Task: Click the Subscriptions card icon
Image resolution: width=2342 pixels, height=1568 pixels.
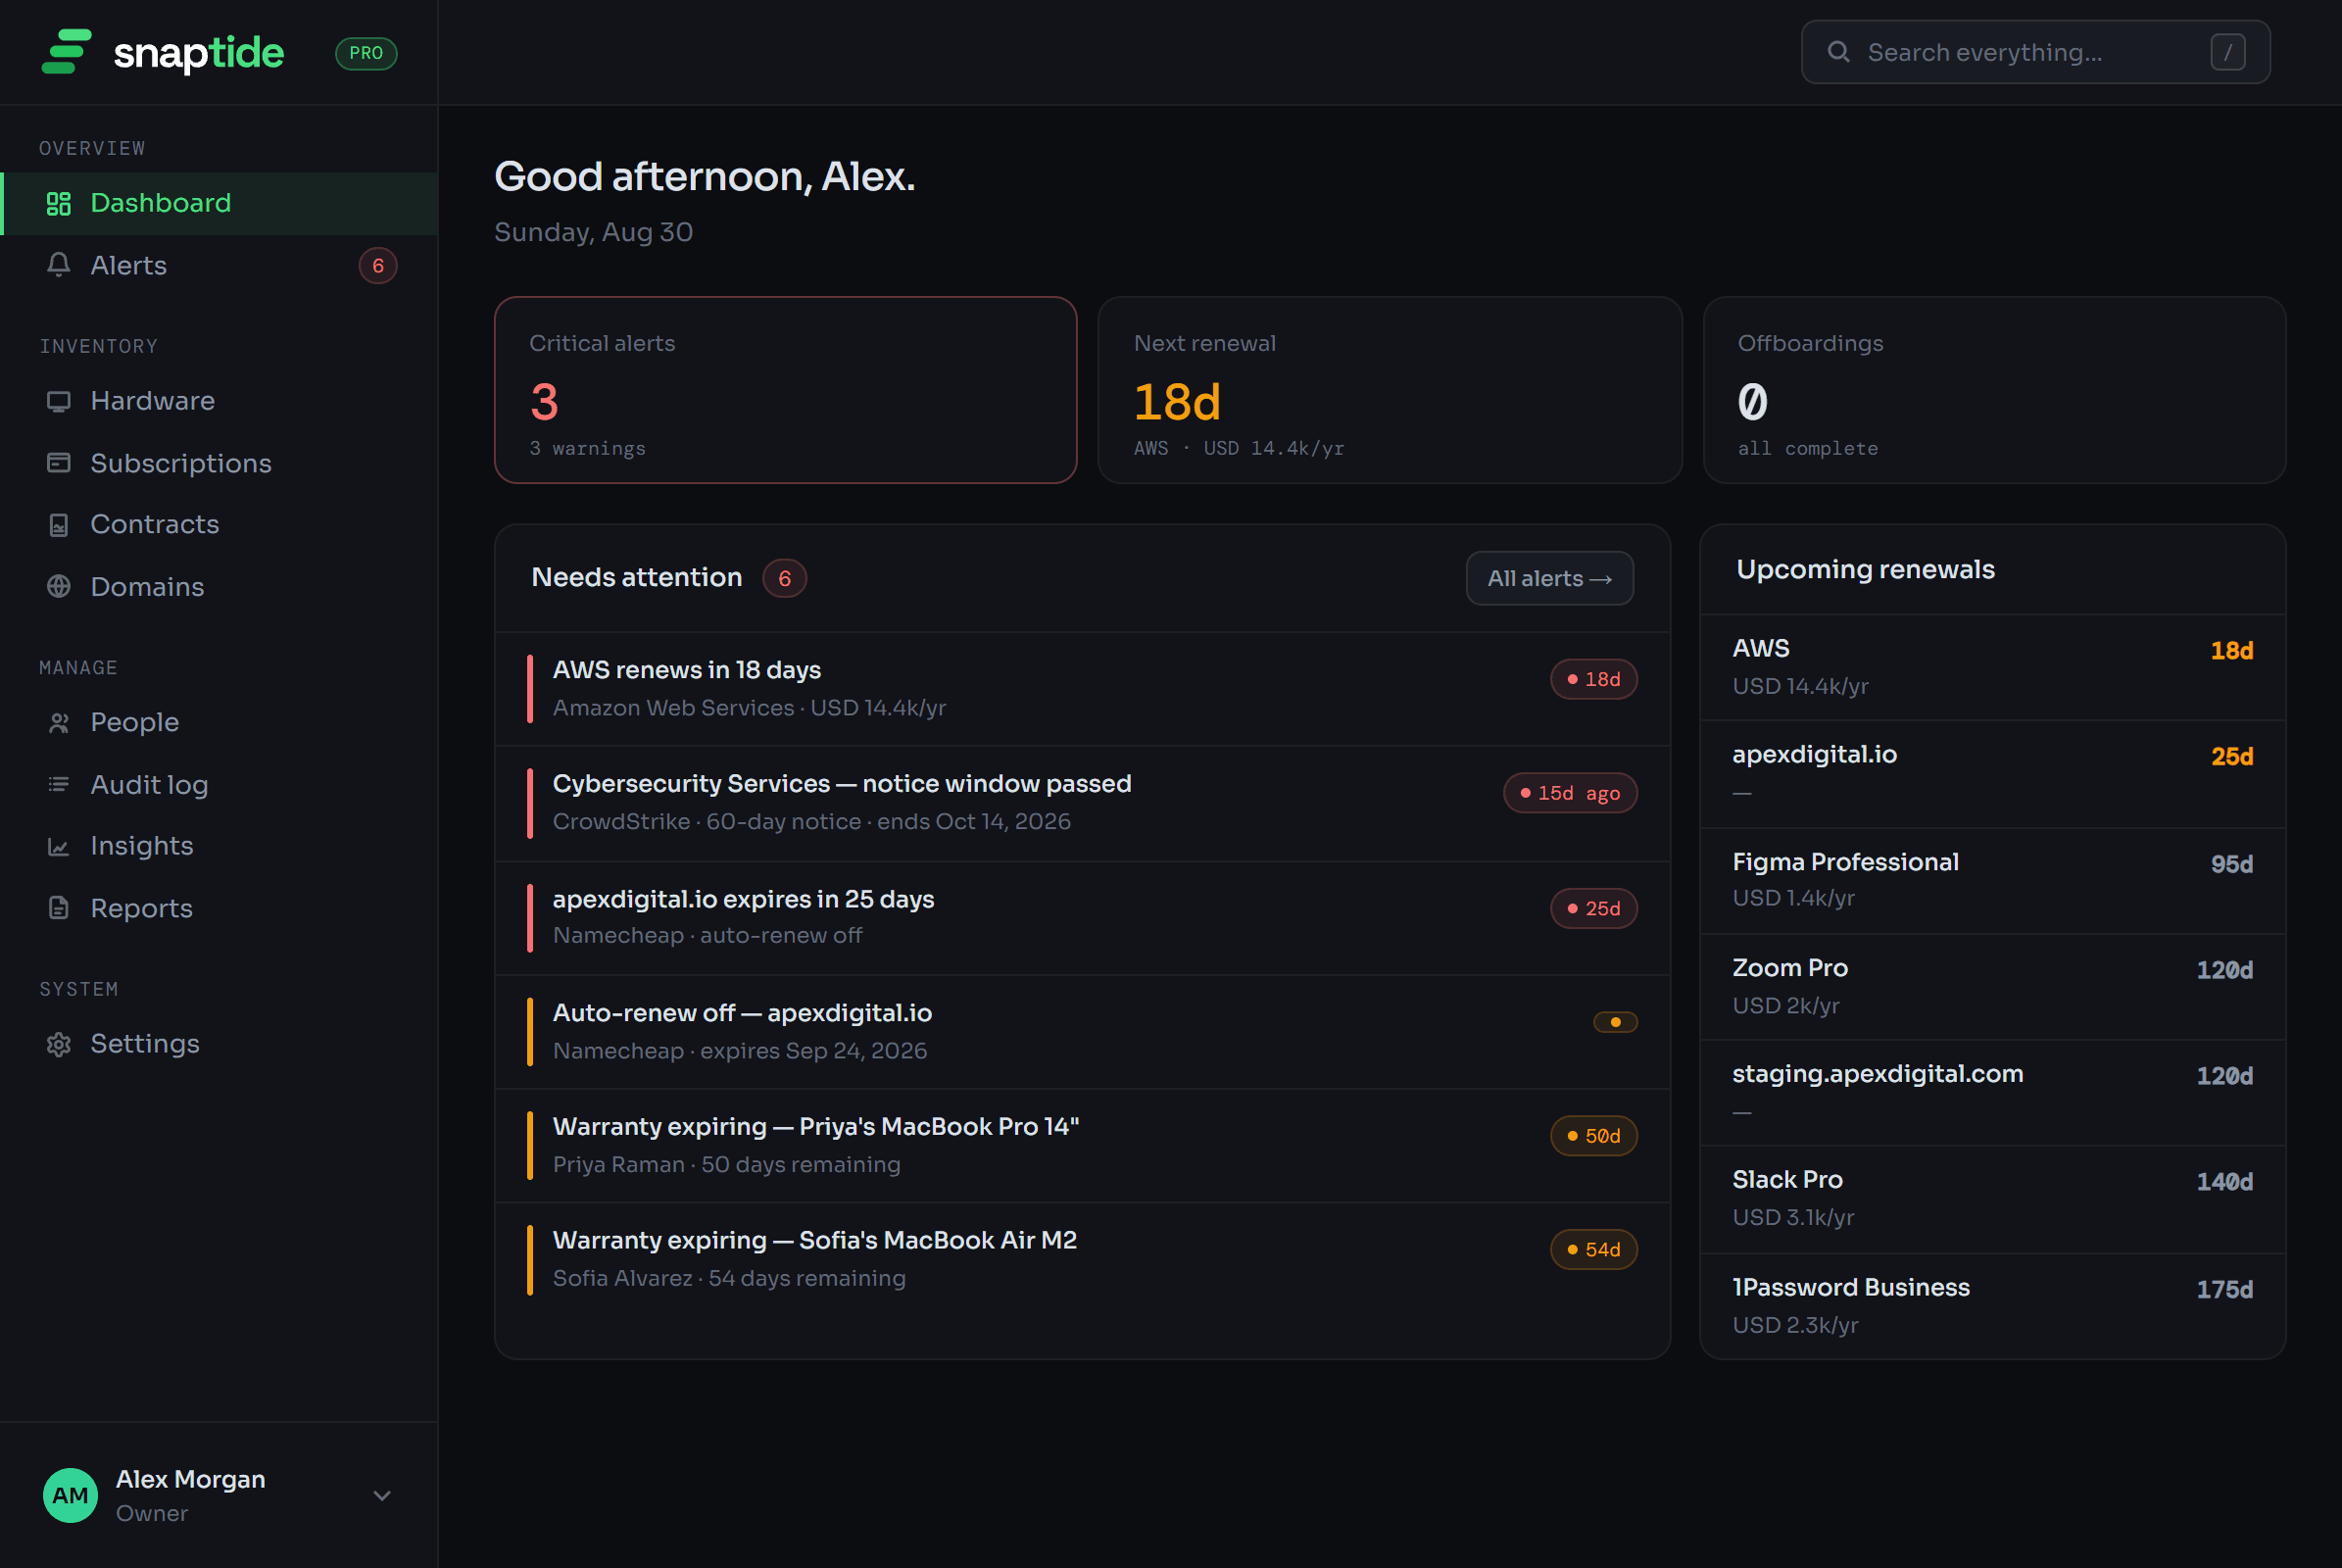Action: tap(59, 463)
